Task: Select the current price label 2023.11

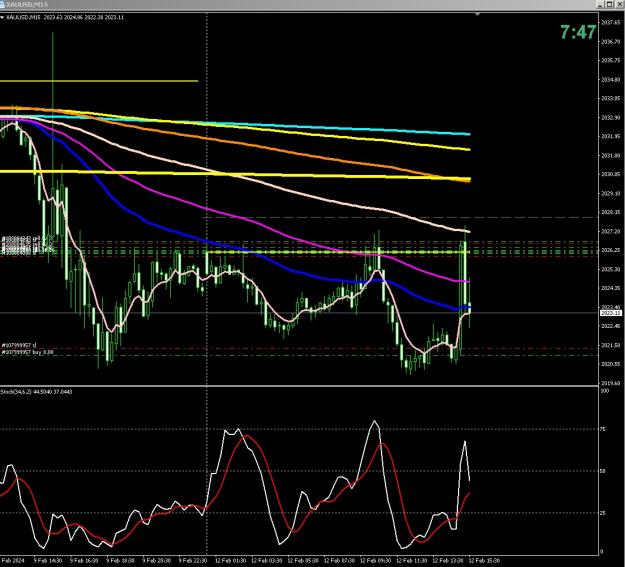Action: (x=611, y=313)
